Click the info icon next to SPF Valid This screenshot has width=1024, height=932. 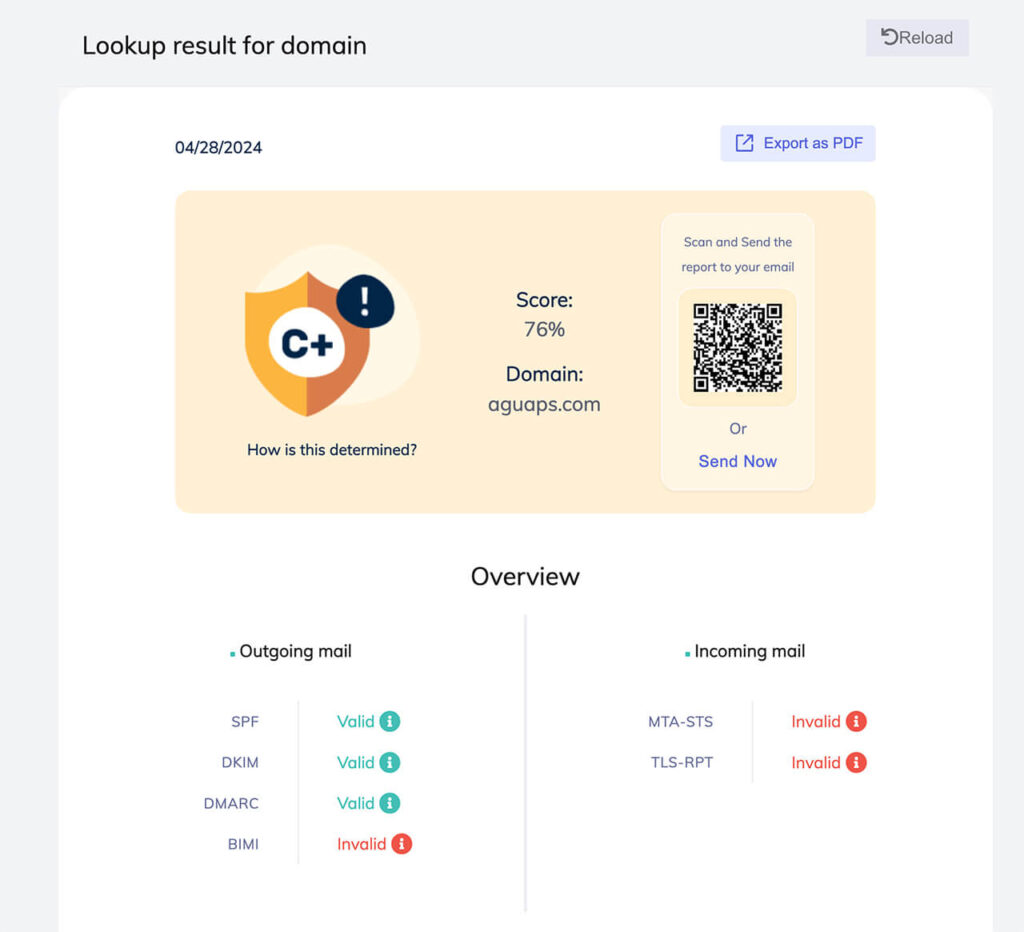[x=390, y=721]
